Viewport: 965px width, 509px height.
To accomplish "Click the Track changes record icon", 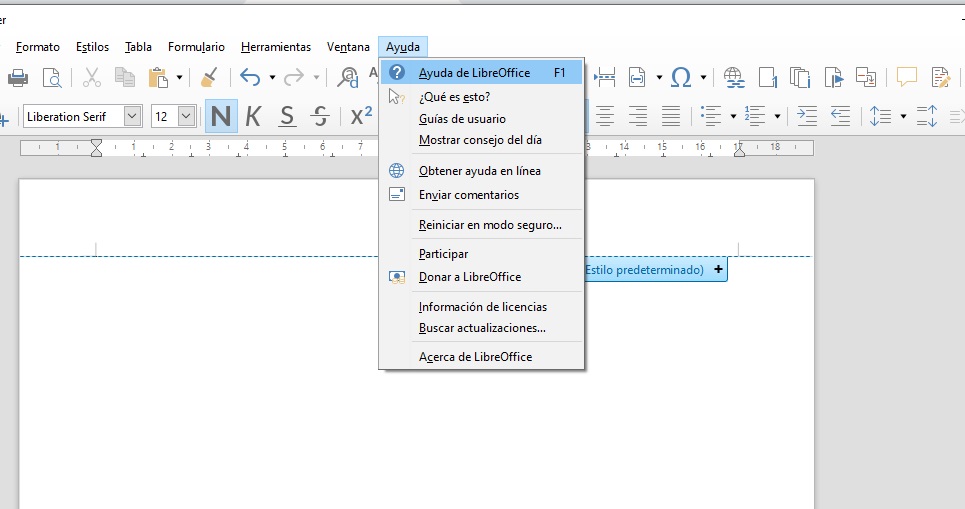I will (941, 78).
